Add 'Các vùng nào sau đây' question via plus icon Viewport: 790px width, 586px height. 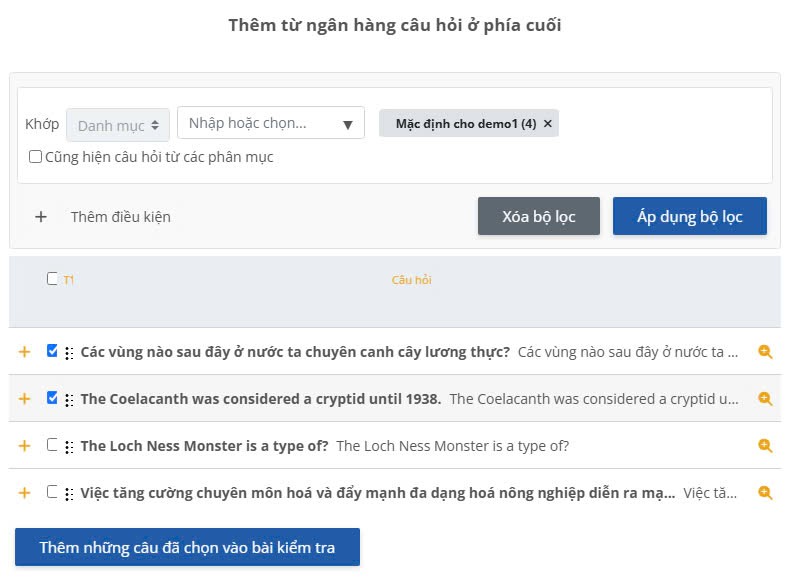click(24, 352)
